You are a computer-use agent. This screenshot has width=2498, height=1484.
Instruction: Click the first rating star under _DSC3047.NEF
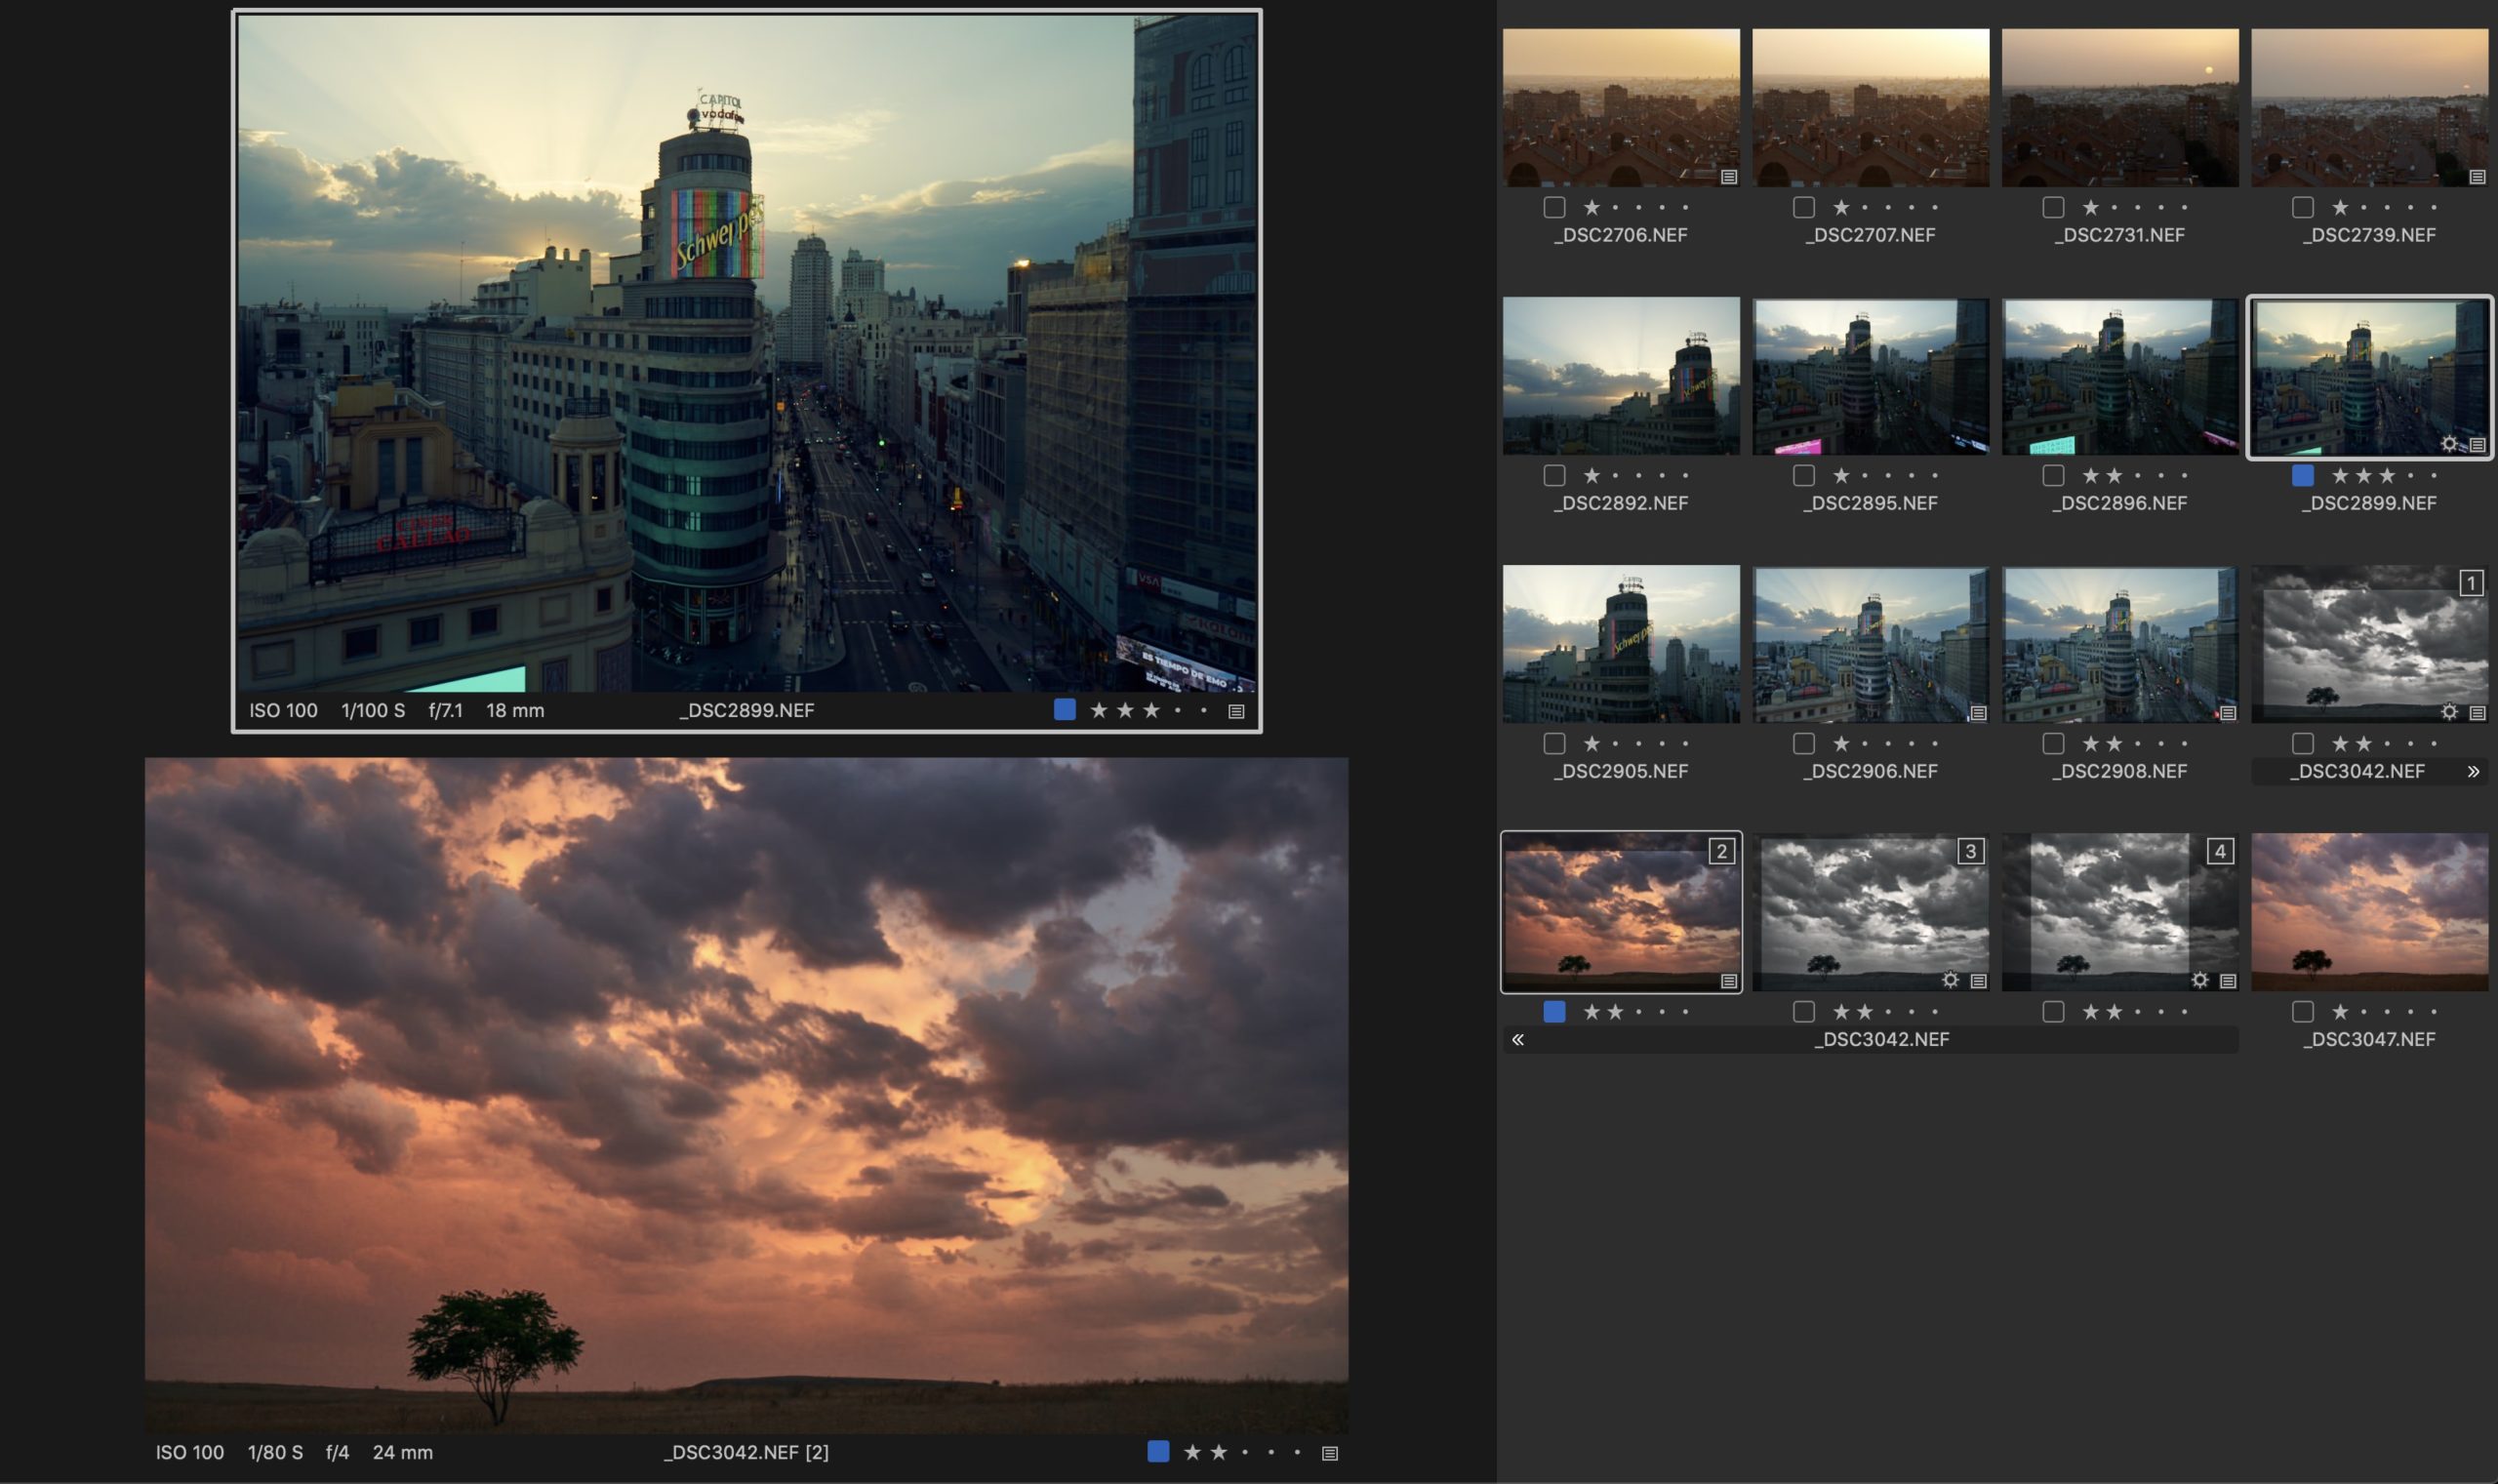click(x=2340, y=1011)
